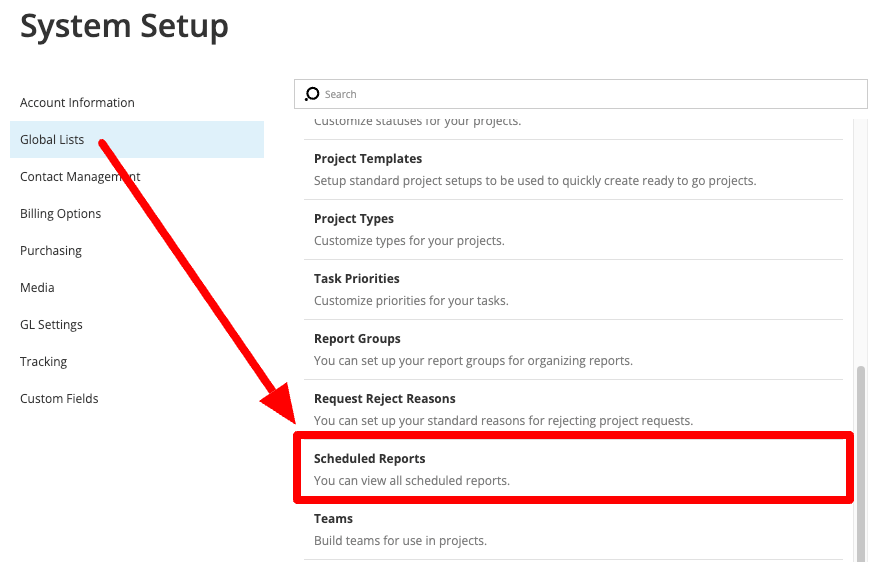Click the Teams description text
This screenshot has height=562, width=870.
pos(400,540)
